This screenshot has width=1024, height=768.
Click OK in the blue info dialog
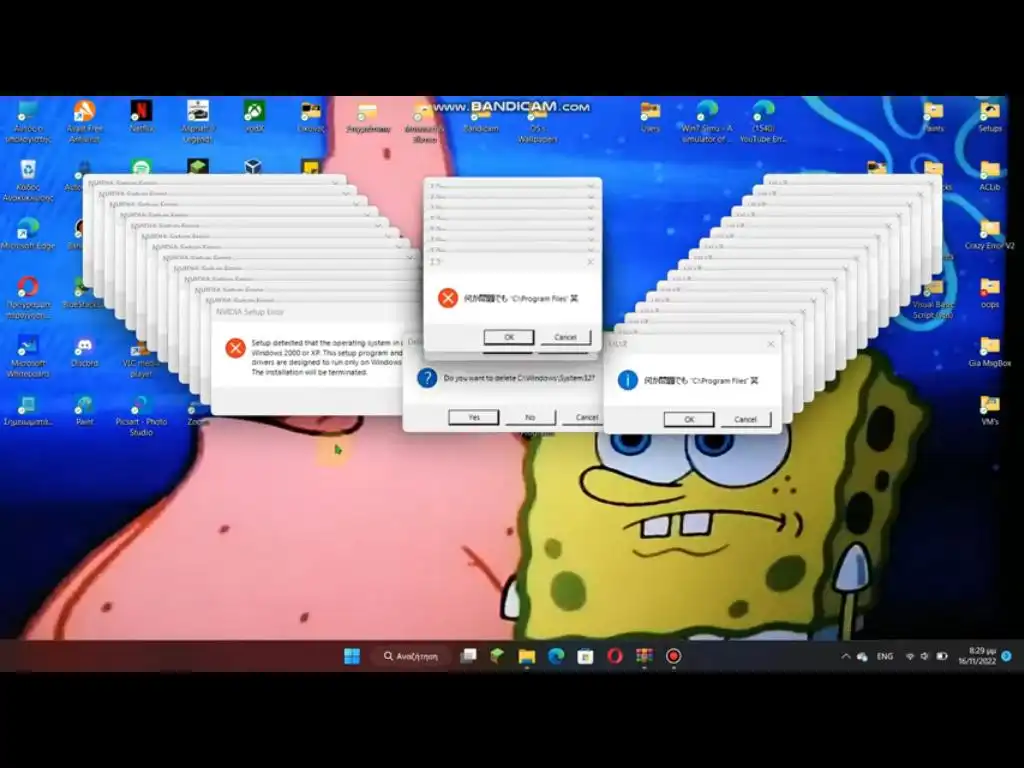[689, 419]
